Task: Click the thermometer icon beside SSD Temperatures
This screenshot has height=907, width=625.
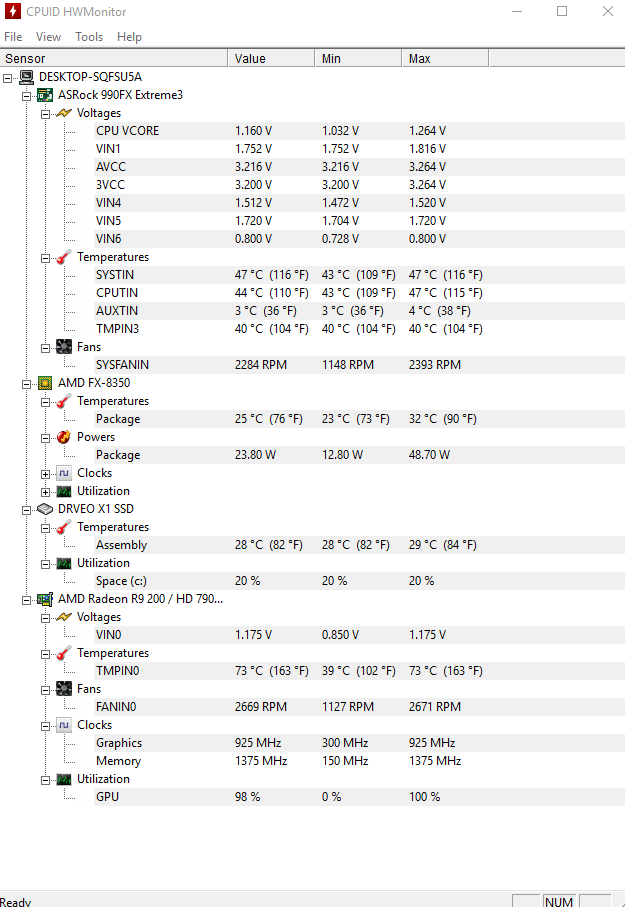Action: point(64,527)
